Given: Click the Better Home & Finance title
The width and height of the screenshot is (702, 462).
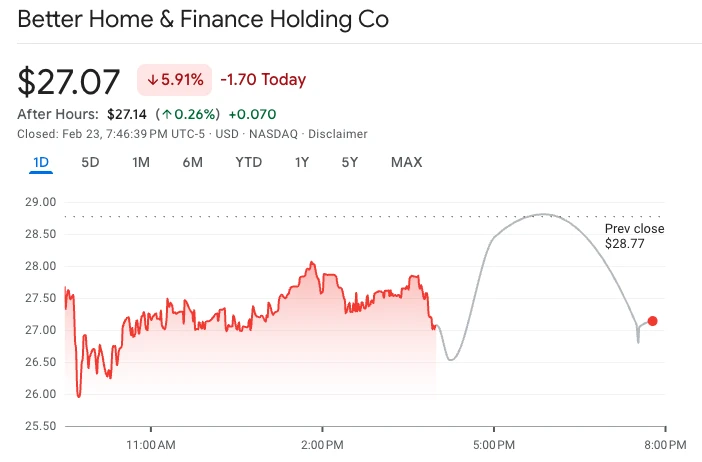Looking at the screenshot, I should point(204,19).
